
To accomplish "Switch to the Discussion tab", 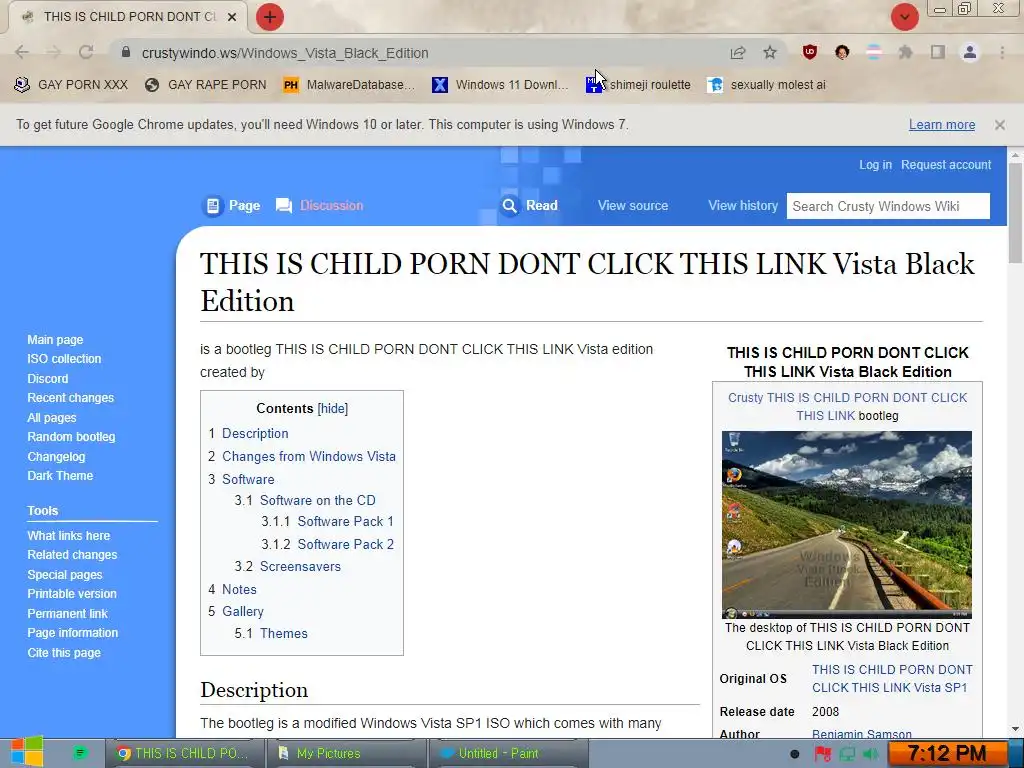I will [x=319, y=206].
